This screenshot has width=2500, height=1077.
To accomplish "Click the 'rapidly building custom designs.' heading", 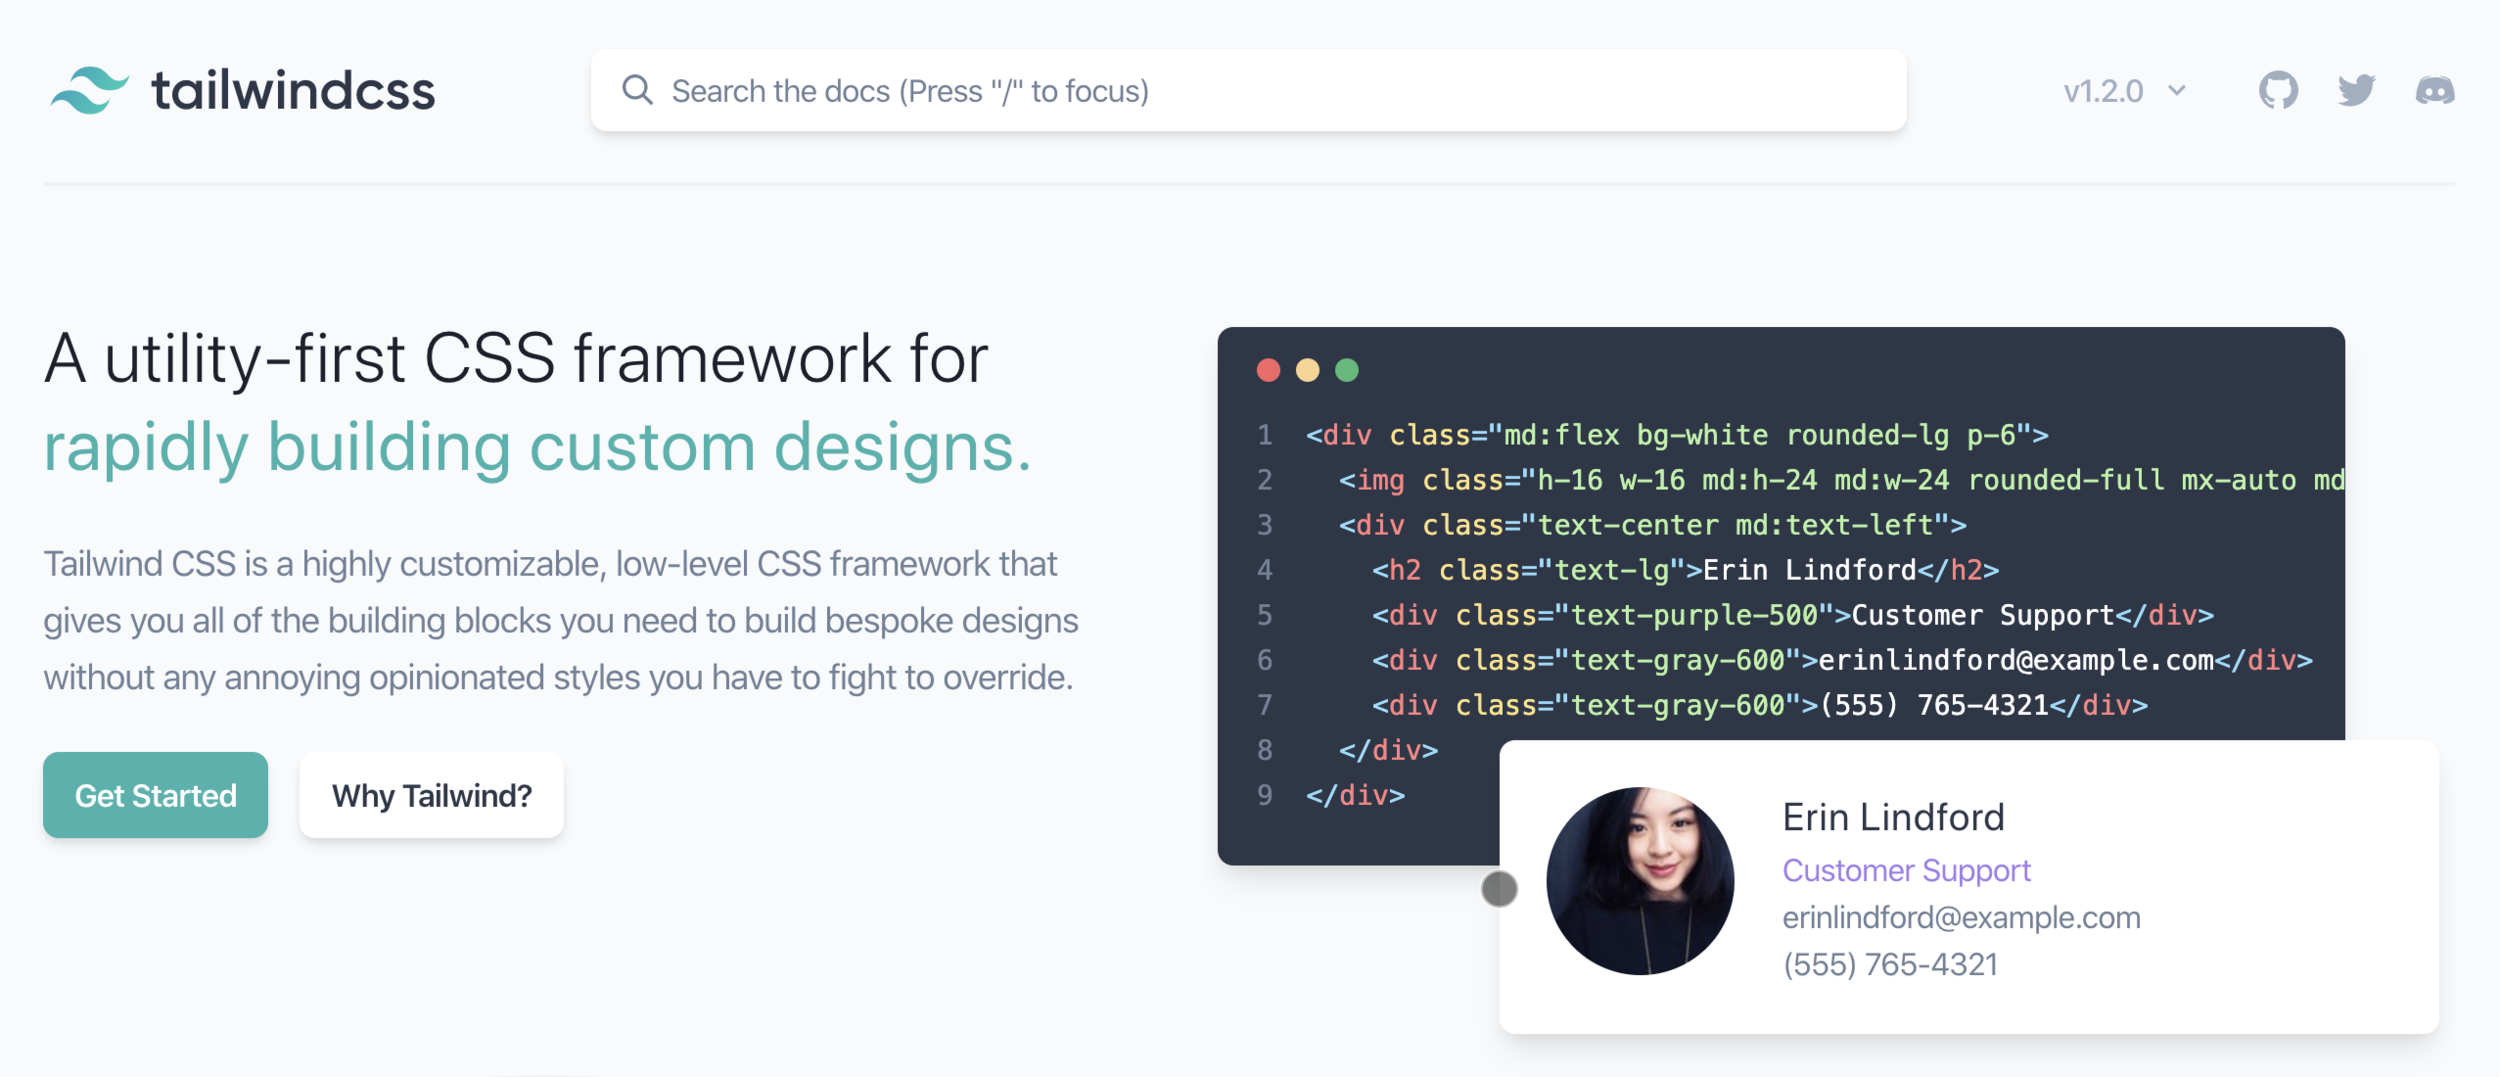I will coord(537,446).
